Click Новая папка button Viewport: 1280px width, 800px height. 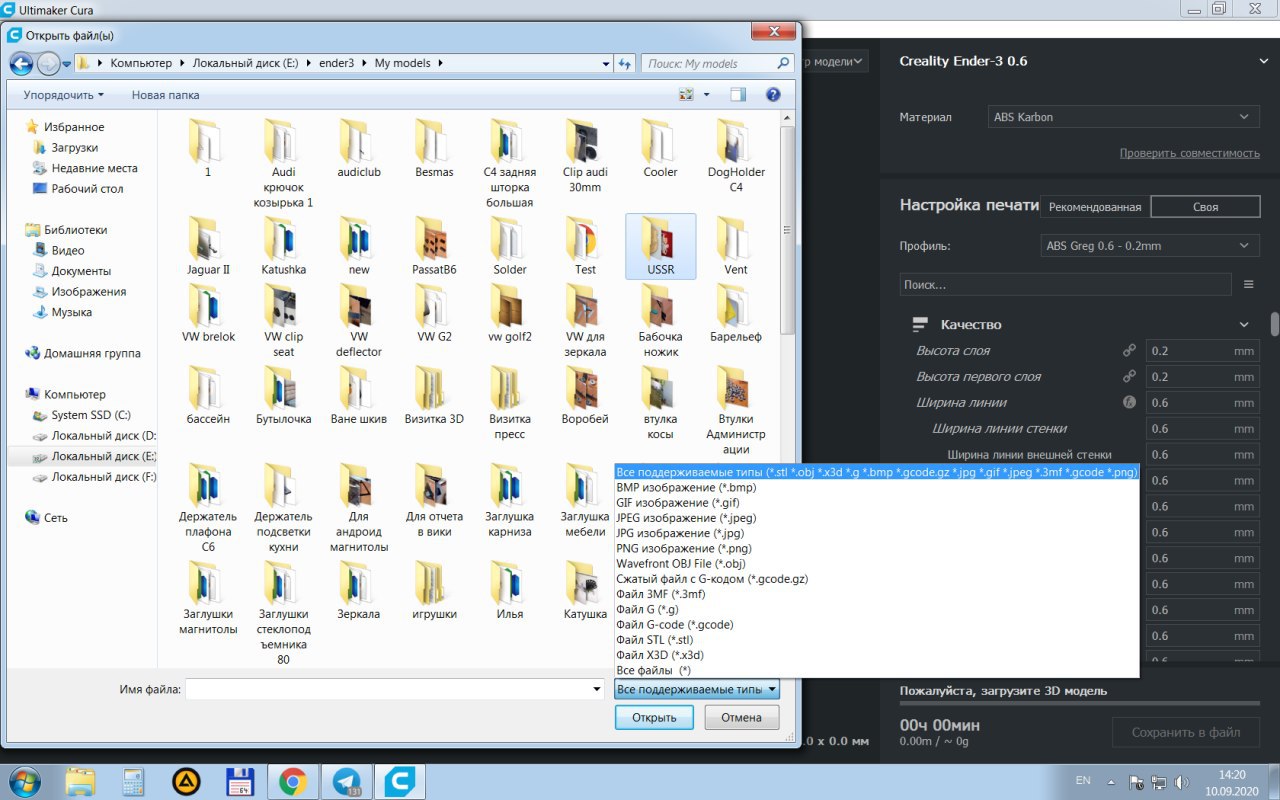(165, 95)
